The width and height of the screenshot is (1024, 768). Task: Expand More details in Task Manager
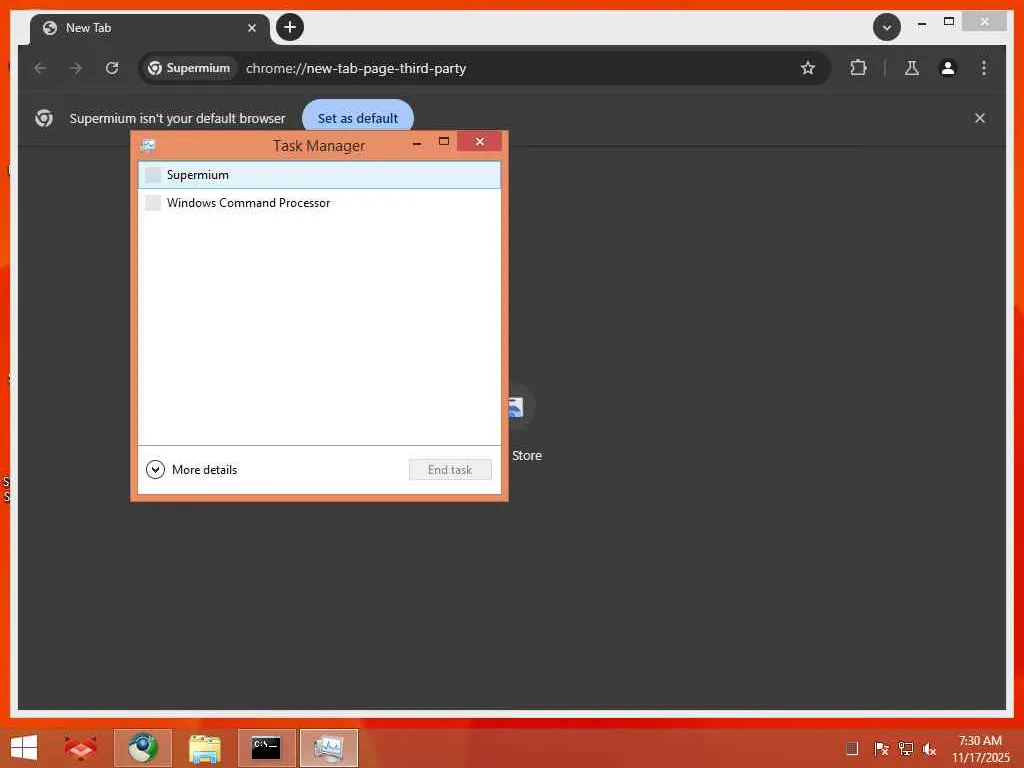pos(191,470)
